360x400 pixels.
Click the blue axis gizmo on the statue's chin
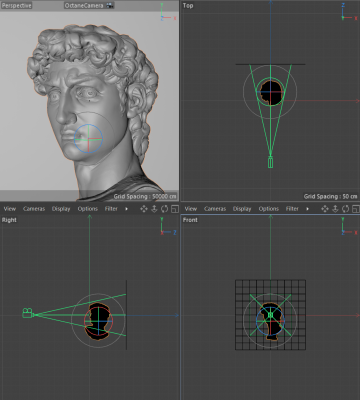click(88, 139)
